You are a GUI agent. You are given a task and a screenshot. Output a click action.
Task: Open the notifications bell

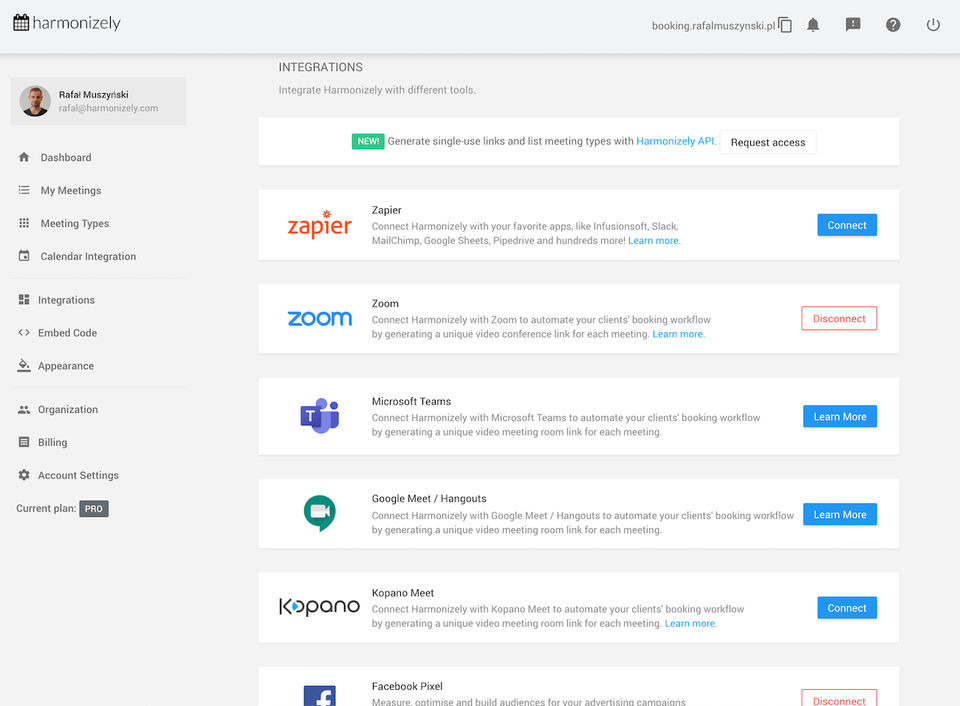[x=813, y=25]
